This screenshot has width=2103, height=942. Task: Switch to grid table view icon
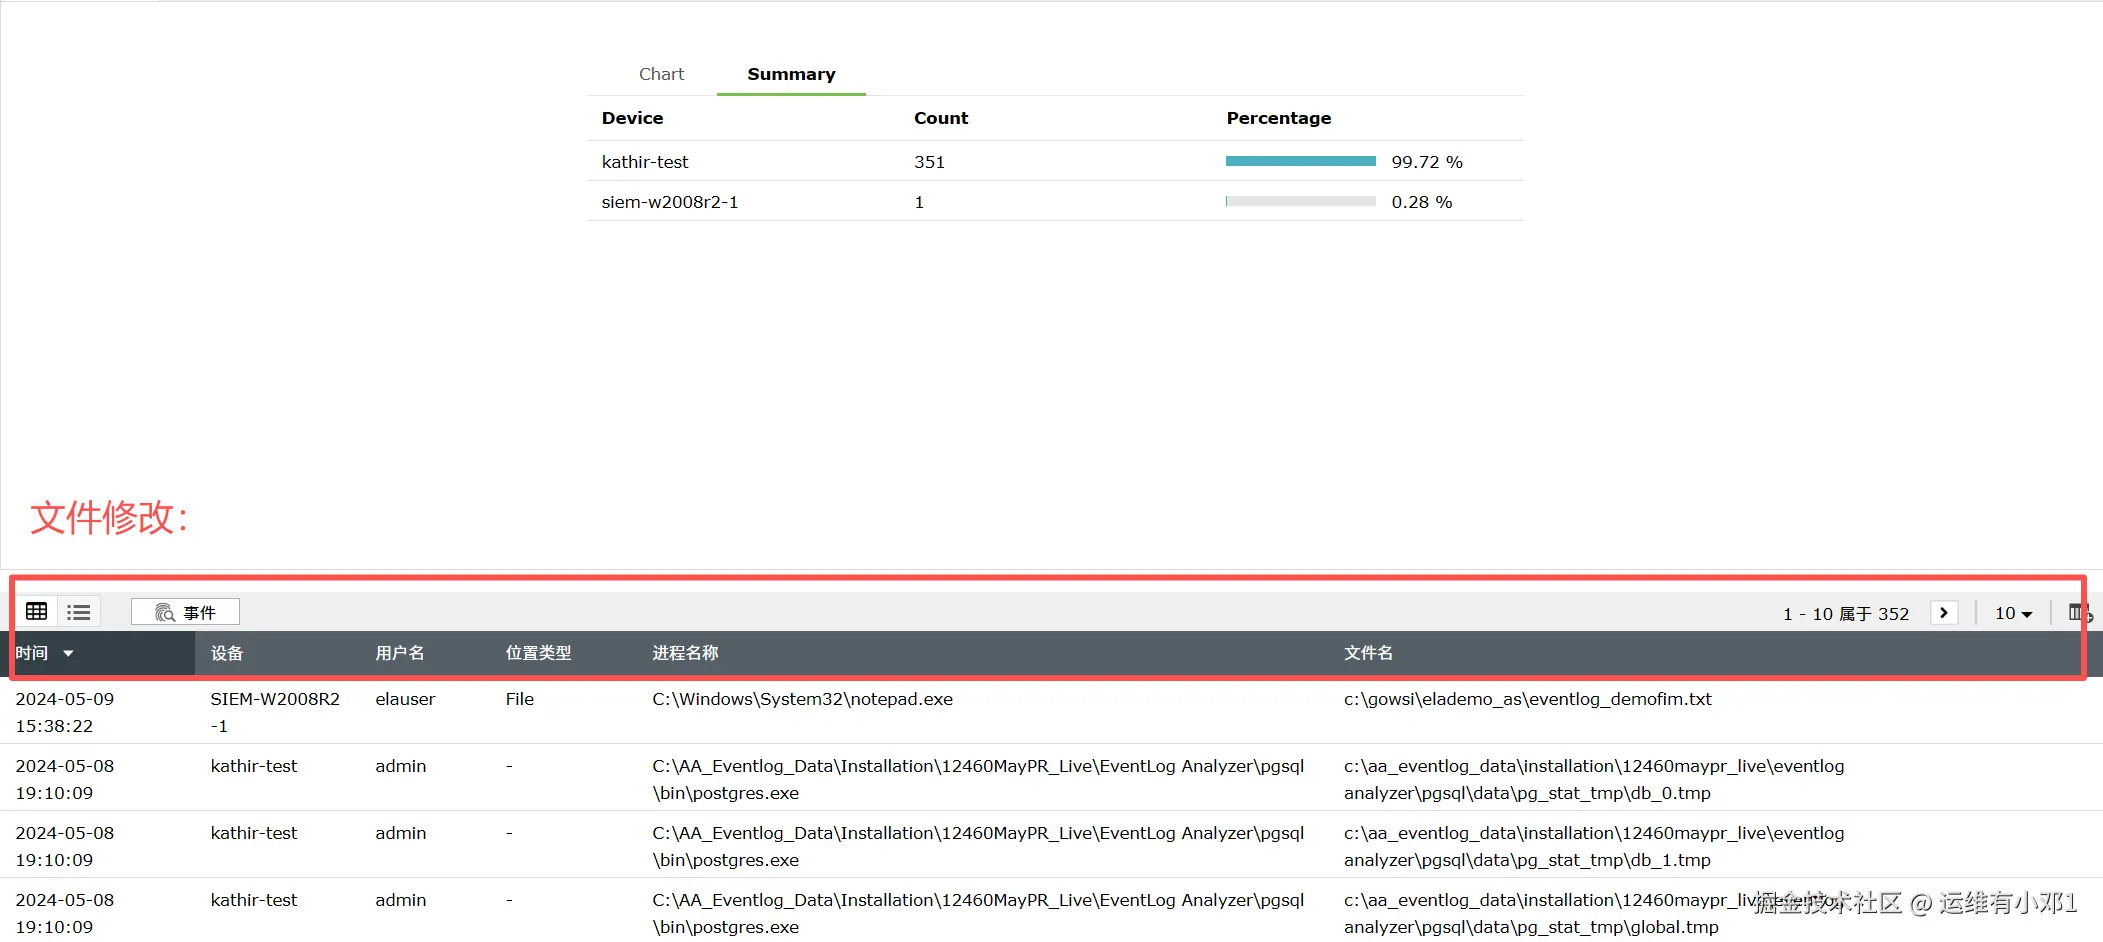37,611
